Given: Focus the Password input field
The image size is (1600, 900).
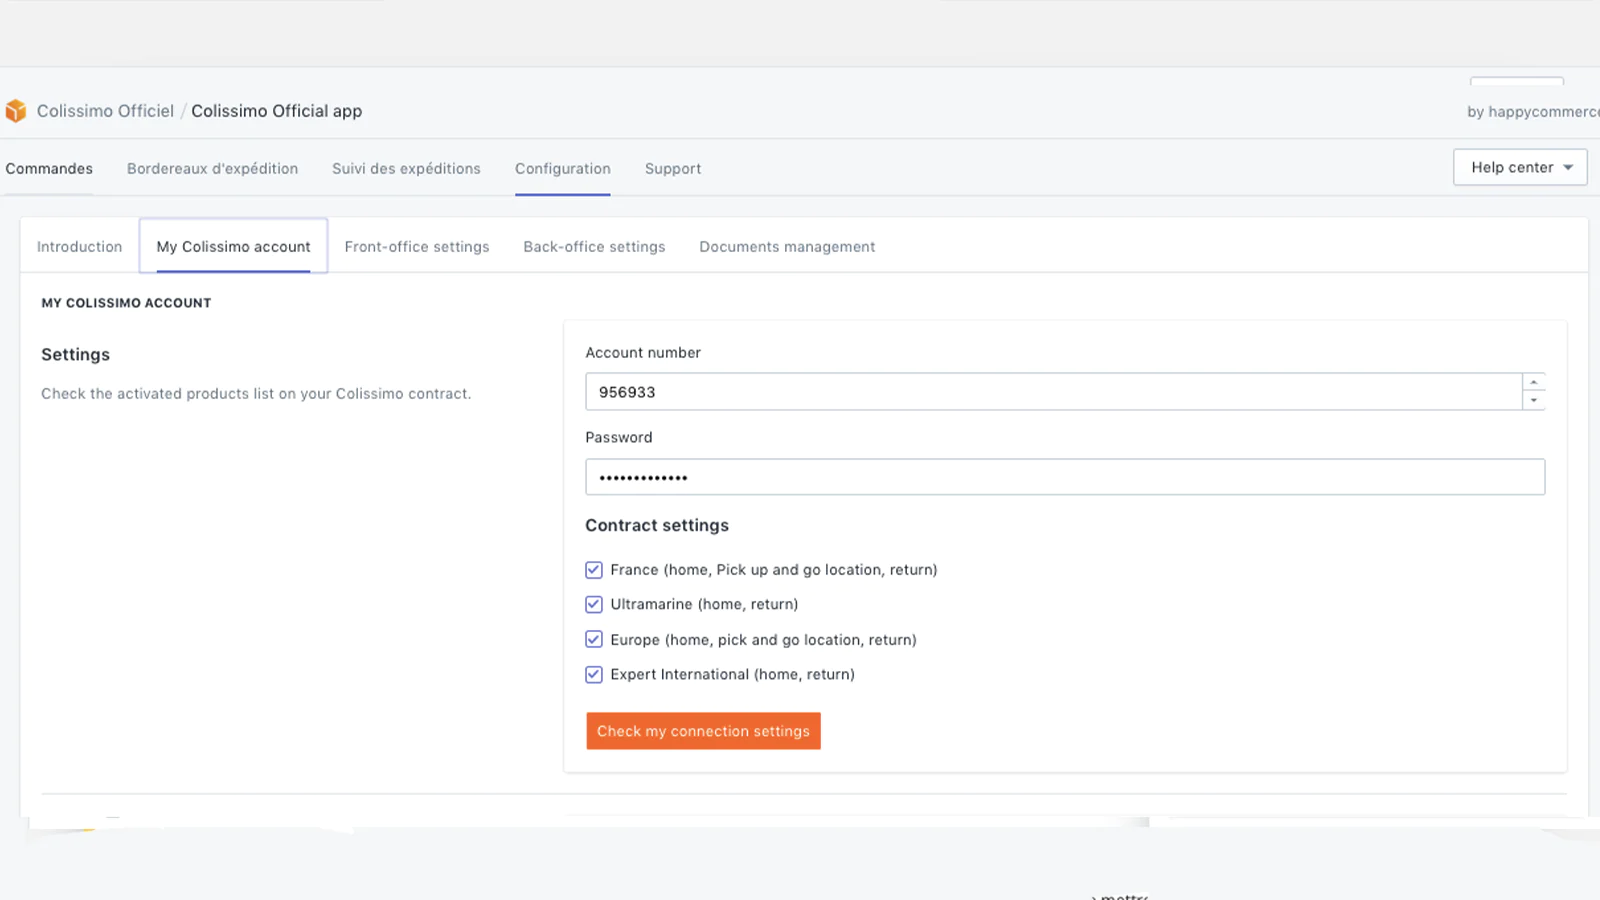Looking at the screenshot, I should click(1065, 477).
